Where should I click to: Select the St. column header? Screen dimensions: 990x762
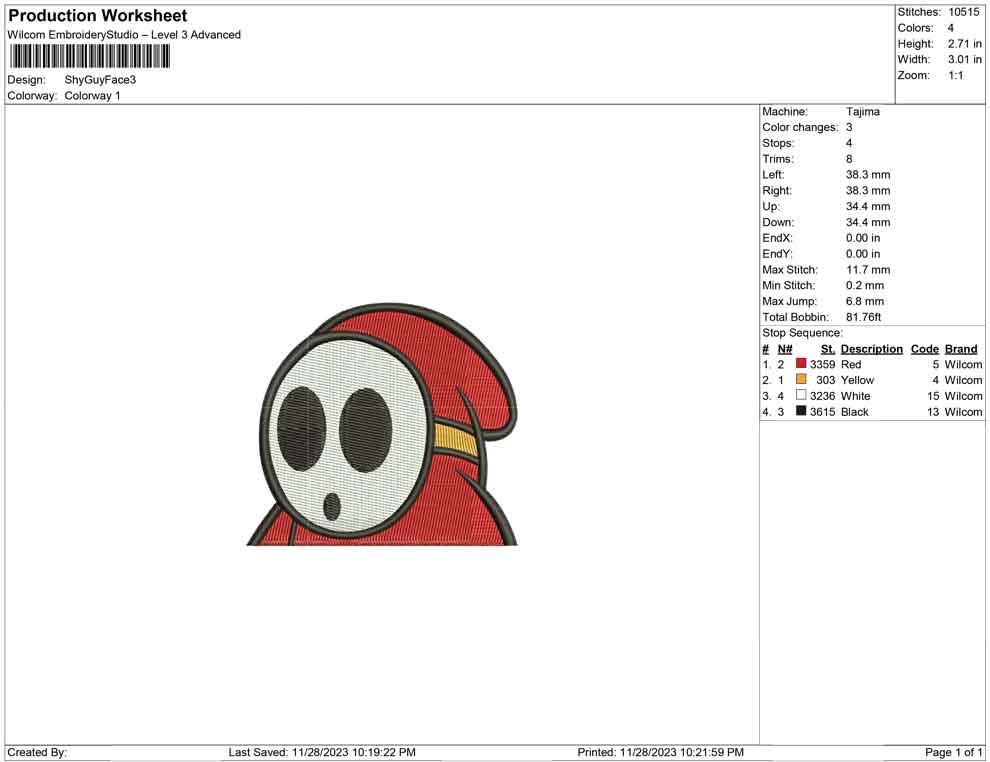(x=827, y=349)
